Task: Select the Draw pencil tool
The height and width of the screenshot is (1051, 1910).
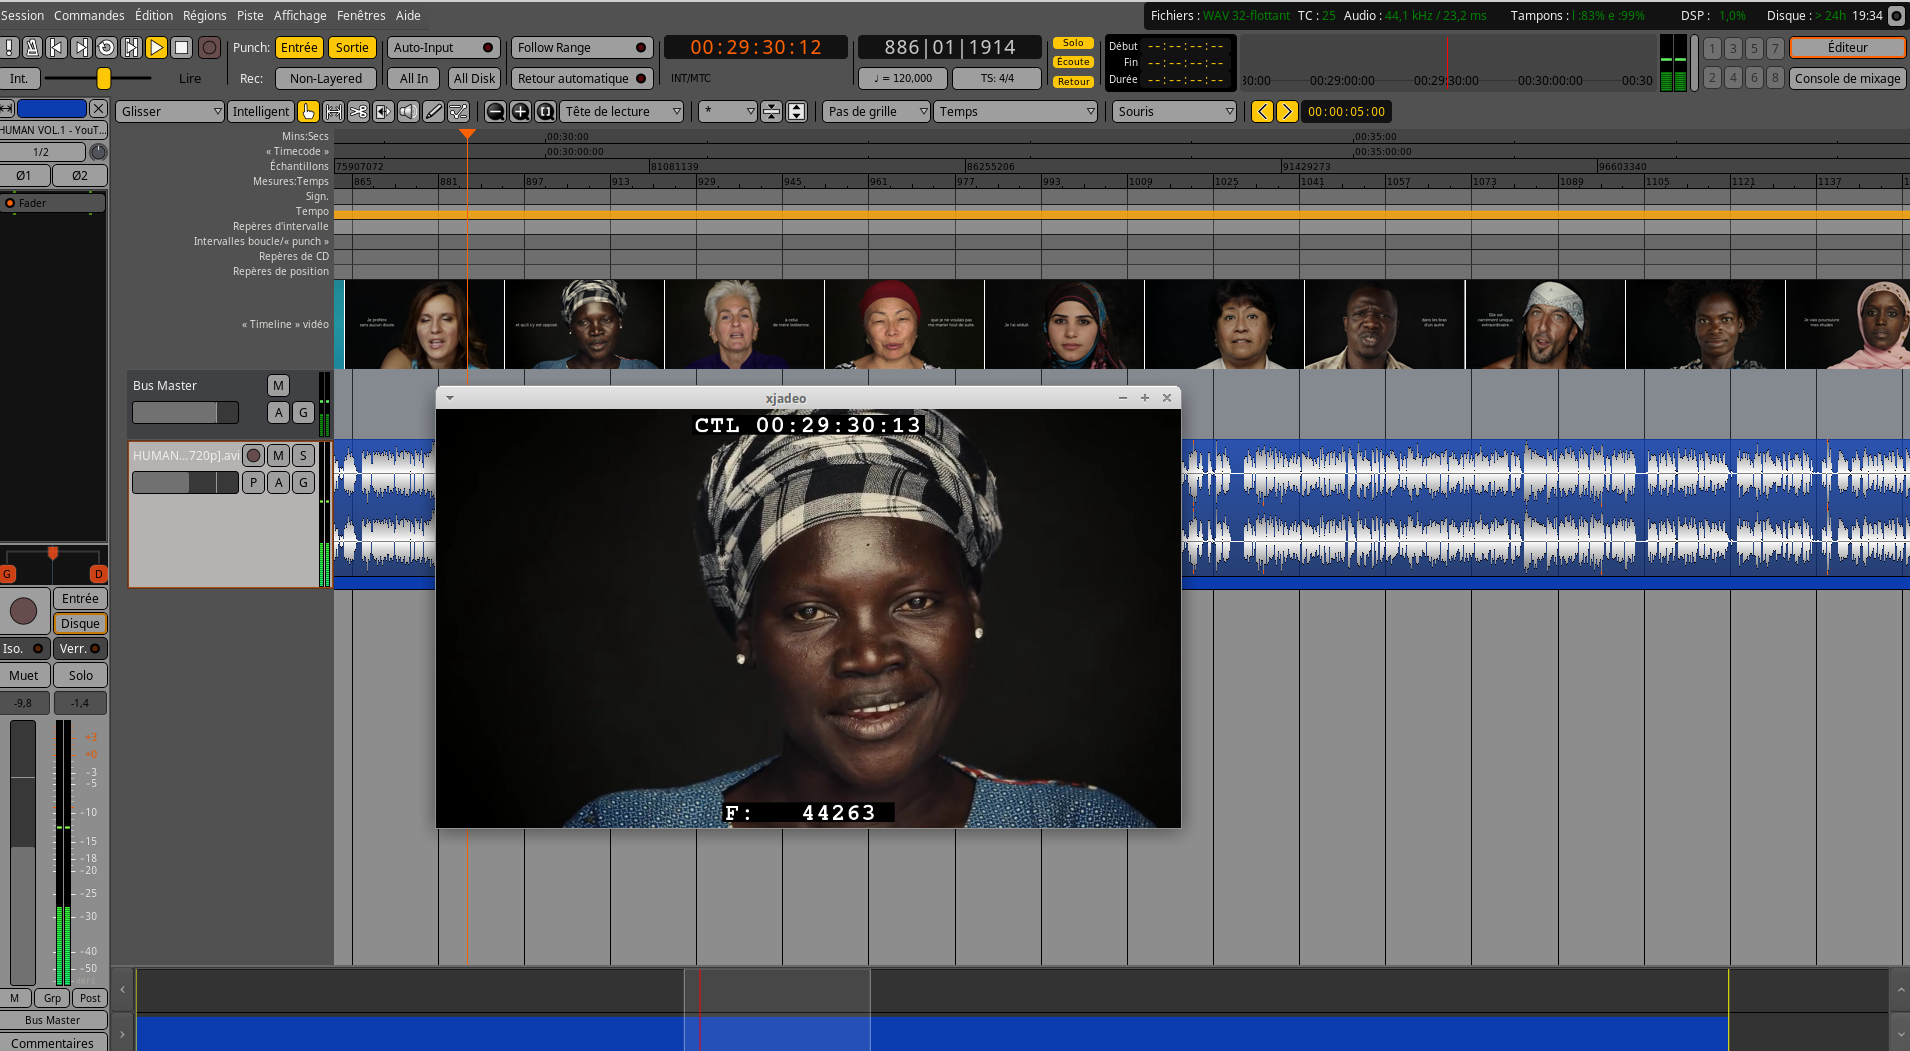Action: [433, 112]
